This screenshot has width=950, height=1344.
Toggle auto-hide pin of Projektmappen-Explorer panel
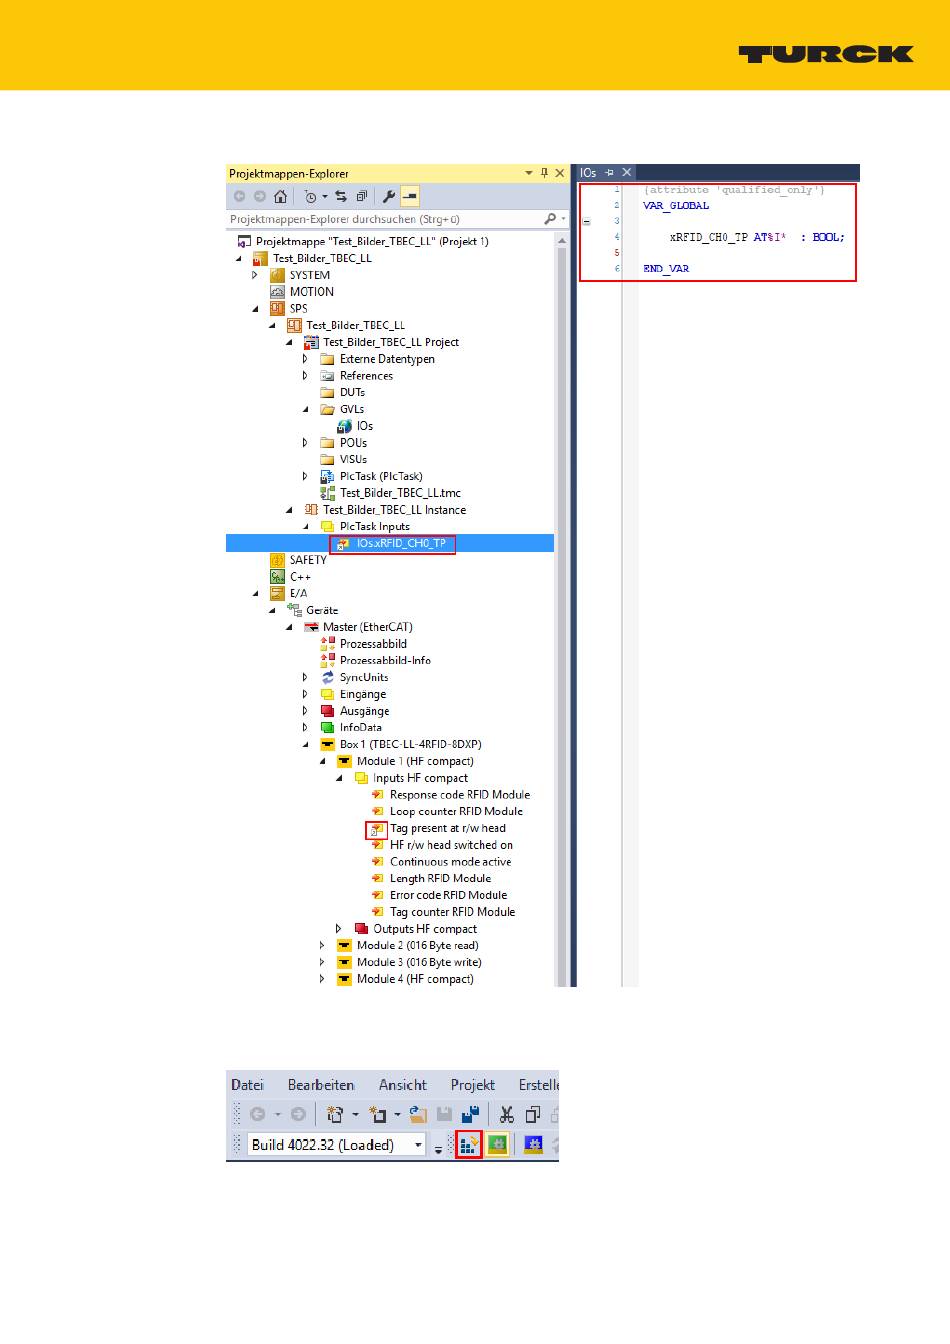(544, 173)
